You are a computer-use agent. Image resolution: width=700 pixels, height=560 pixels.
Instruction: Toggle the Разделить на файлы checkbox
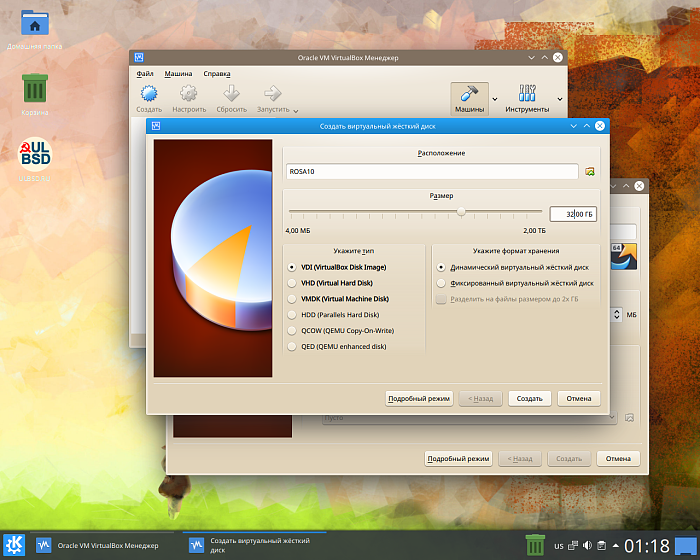441,299
